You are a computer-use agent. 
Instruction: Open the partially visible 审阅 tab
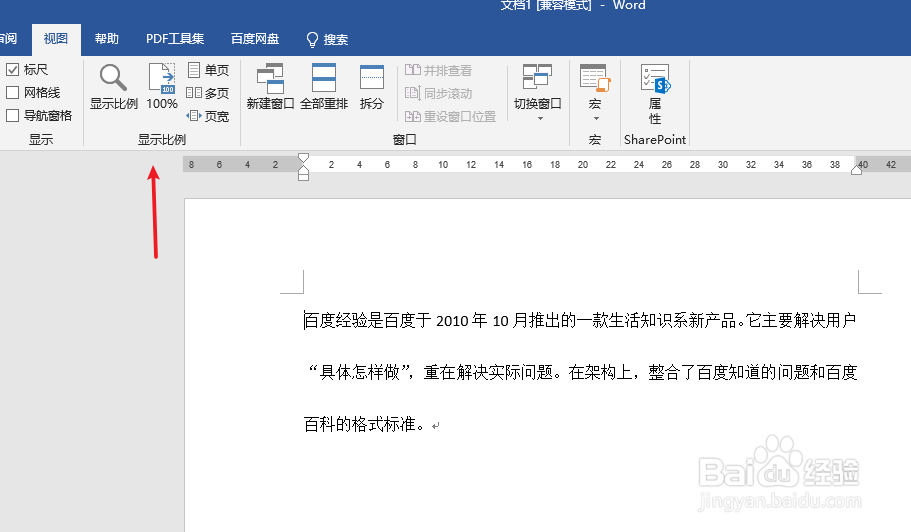pos(8,39)
